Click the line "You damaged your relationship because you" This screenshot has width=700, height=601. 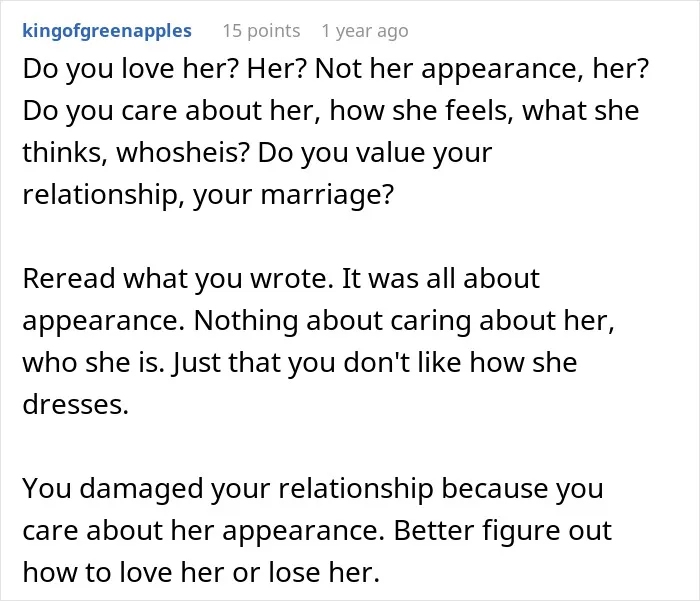(313, 488)
